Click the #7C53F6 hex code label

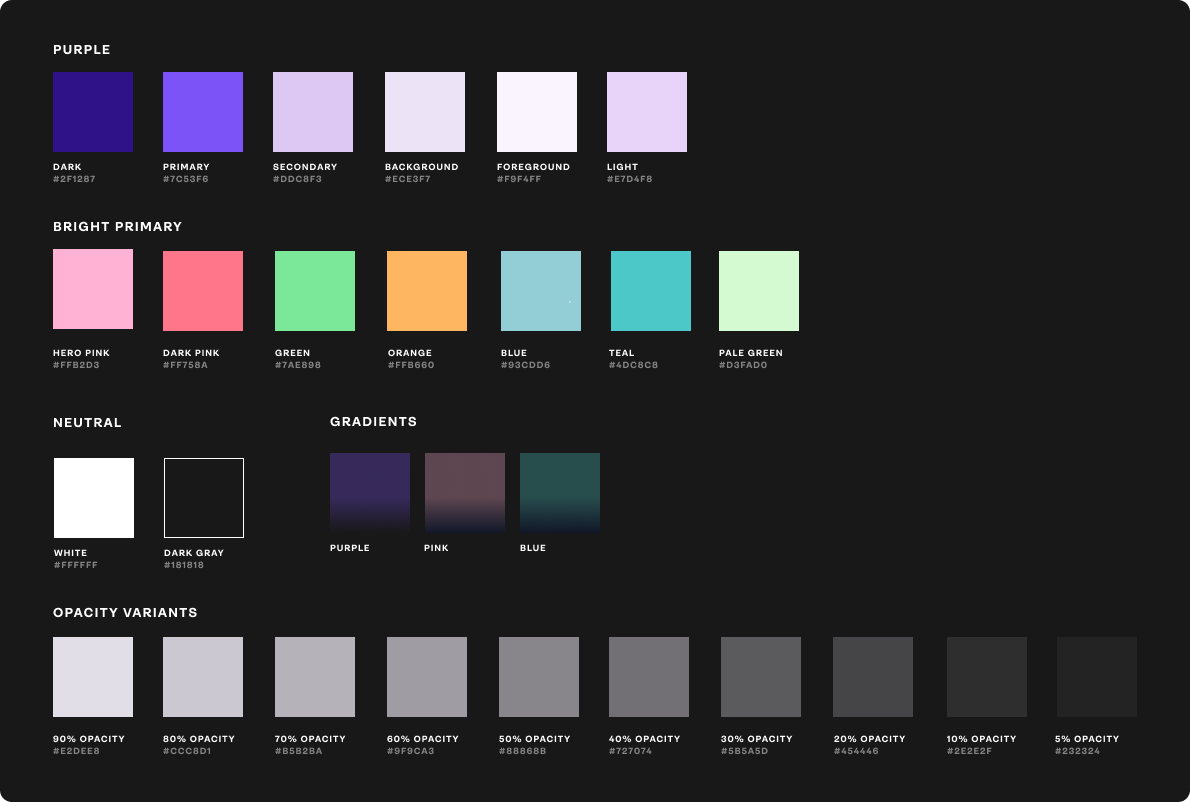click(x=186, y=179)
